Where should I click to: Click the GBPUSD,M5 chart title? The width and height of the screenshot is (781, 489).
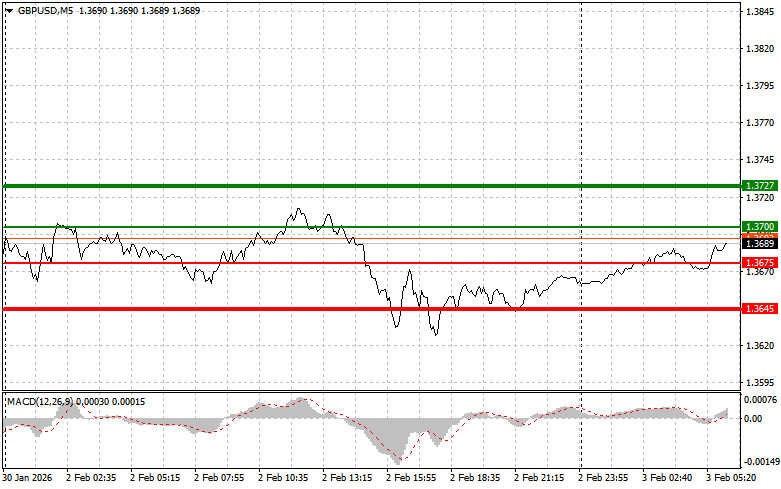click(45, 10)
